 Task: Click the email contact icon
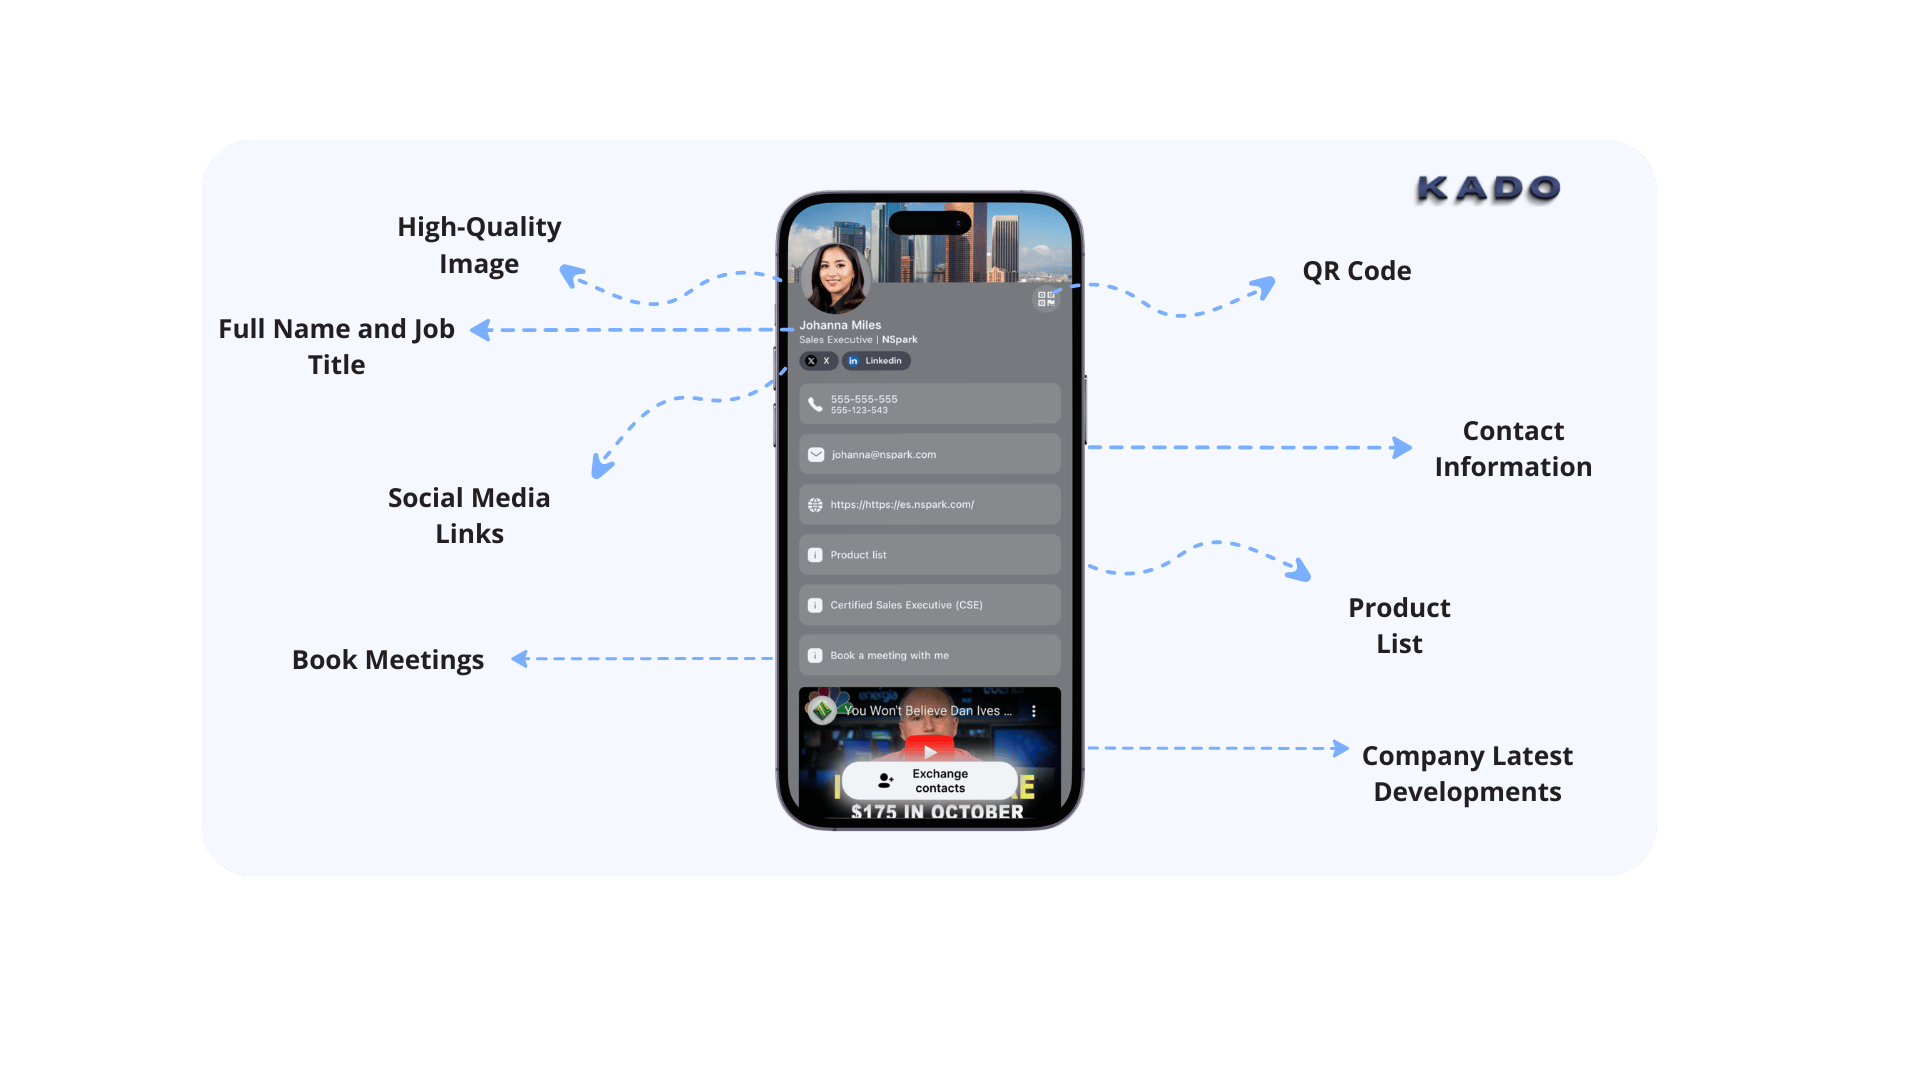(x=814, y=454)
